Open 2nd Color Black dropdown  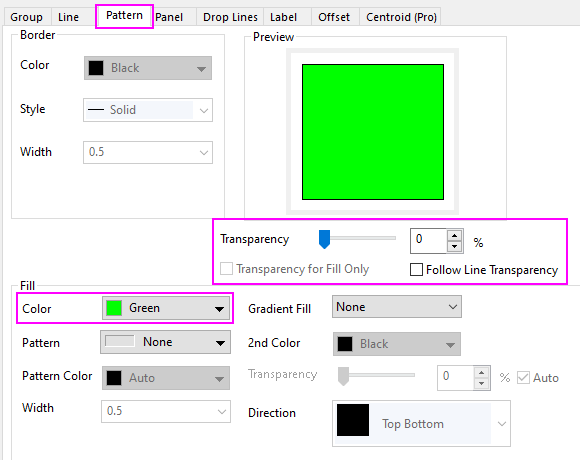click(397, 344)
